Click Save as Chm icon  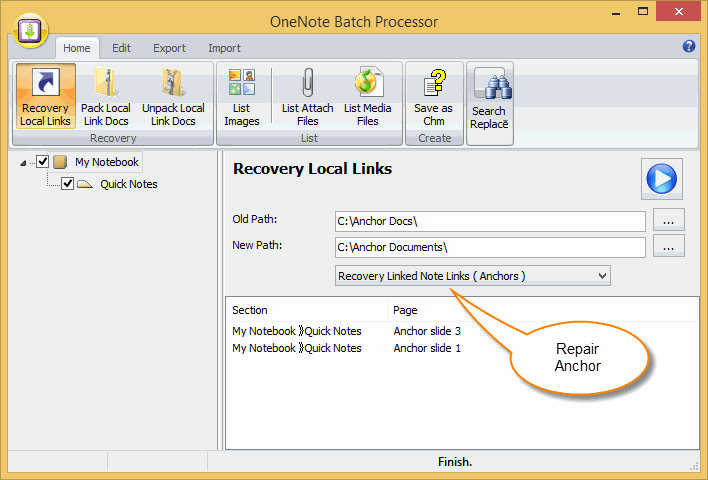click(x=433, y=96)
